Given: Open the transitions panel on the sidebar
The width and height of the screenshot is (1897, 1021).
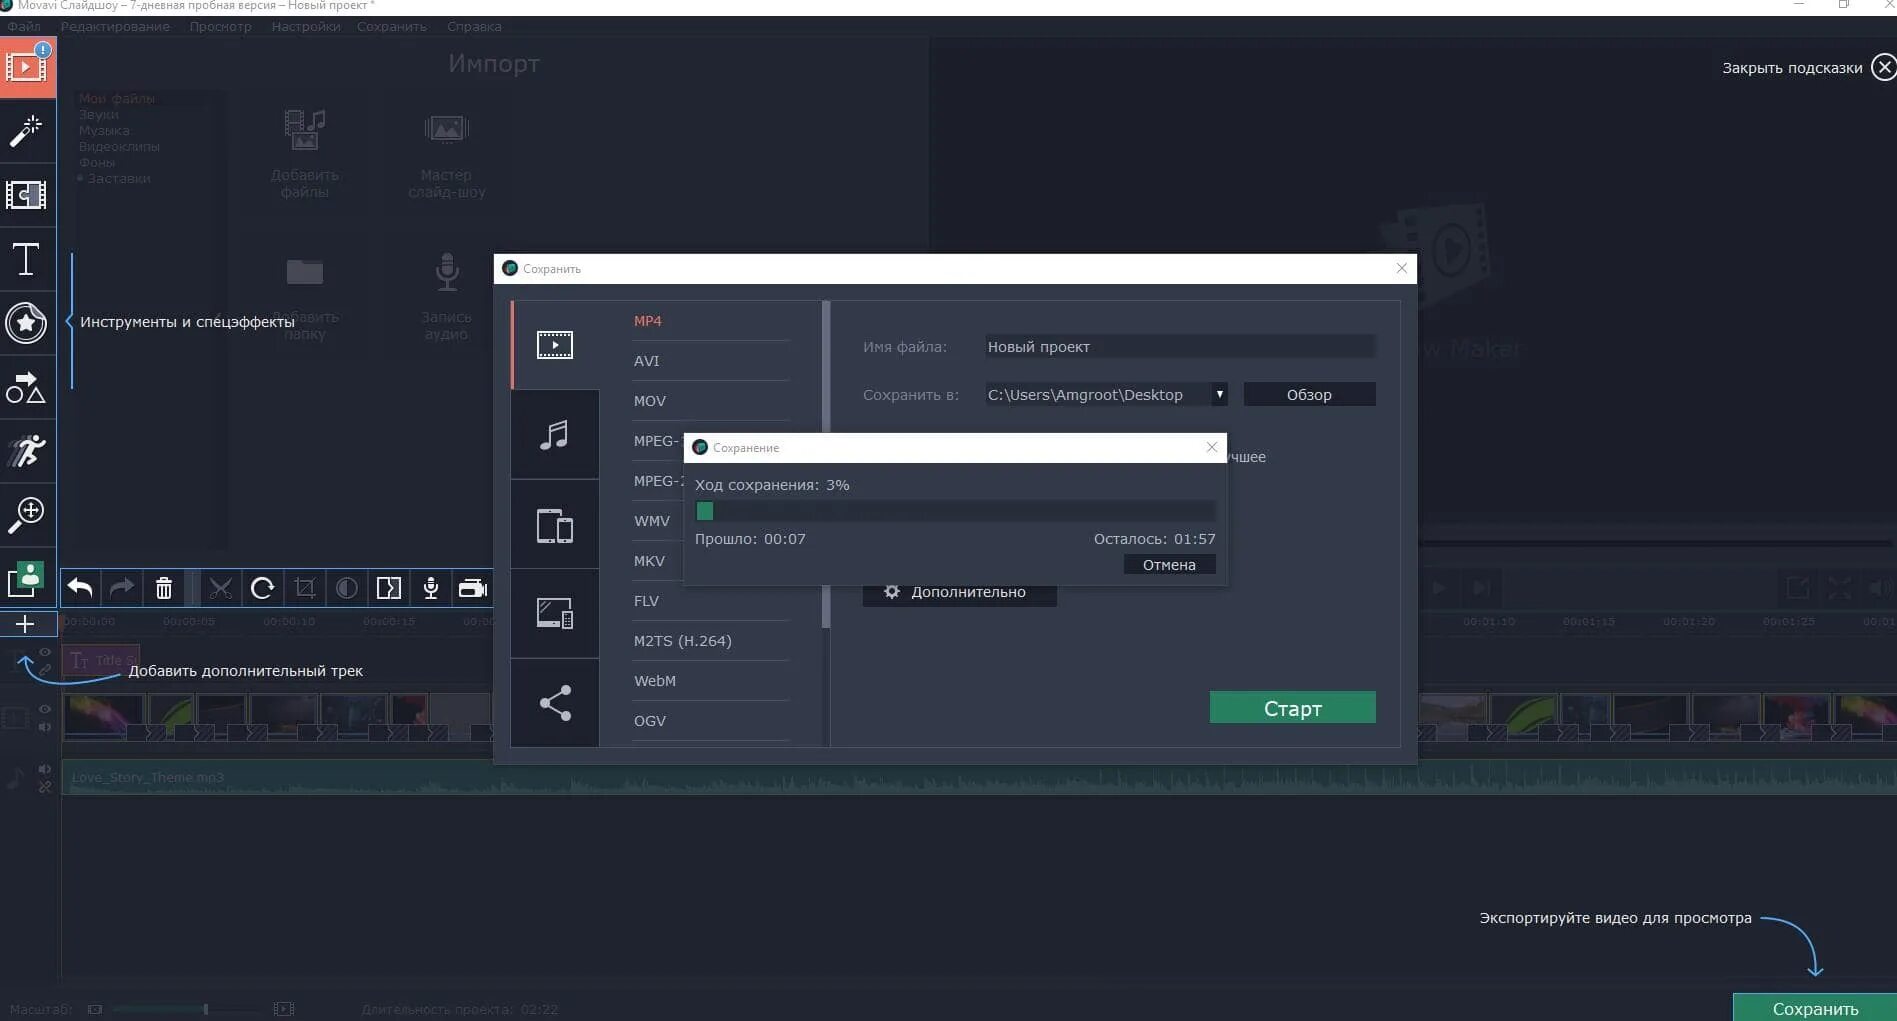Looking at the screenshot, I should 26,195.
